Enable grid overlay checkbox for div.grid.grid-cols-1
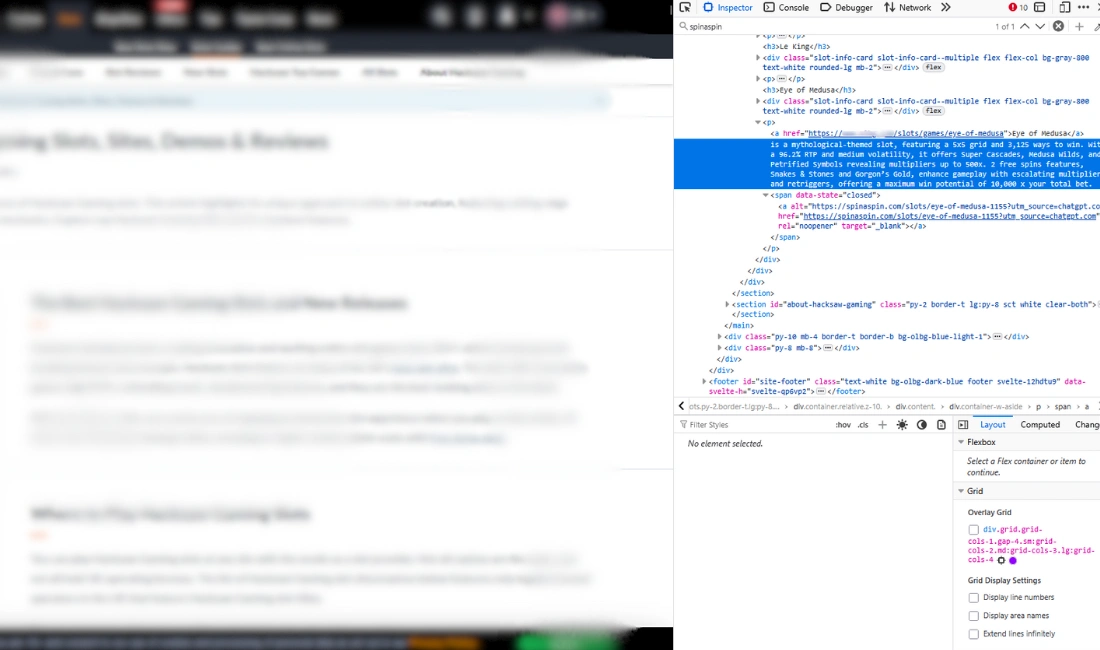The width and height of the screenshot is (1100, 650). point(974,530)
